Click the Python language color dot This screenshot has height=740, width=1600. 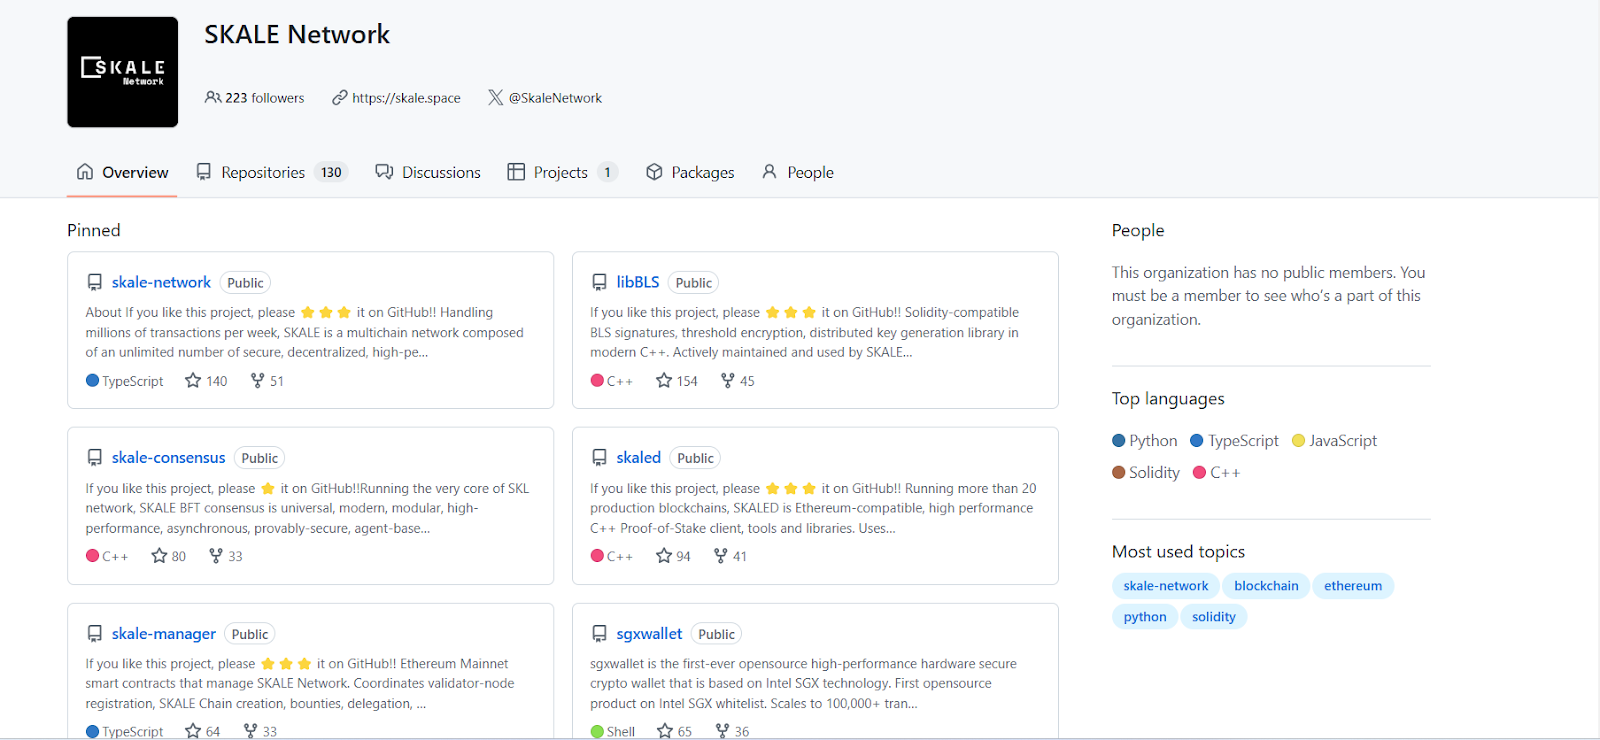tap(1119, 441)
